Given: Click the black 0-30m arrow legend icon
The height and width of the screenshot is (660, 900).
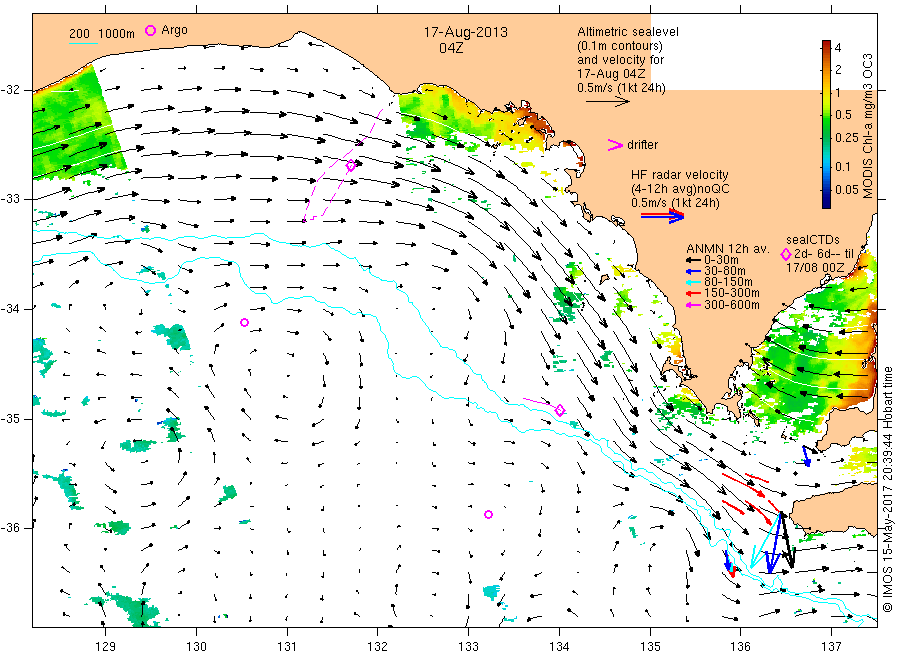Looking at the screenshot, I should pos(693,260).
